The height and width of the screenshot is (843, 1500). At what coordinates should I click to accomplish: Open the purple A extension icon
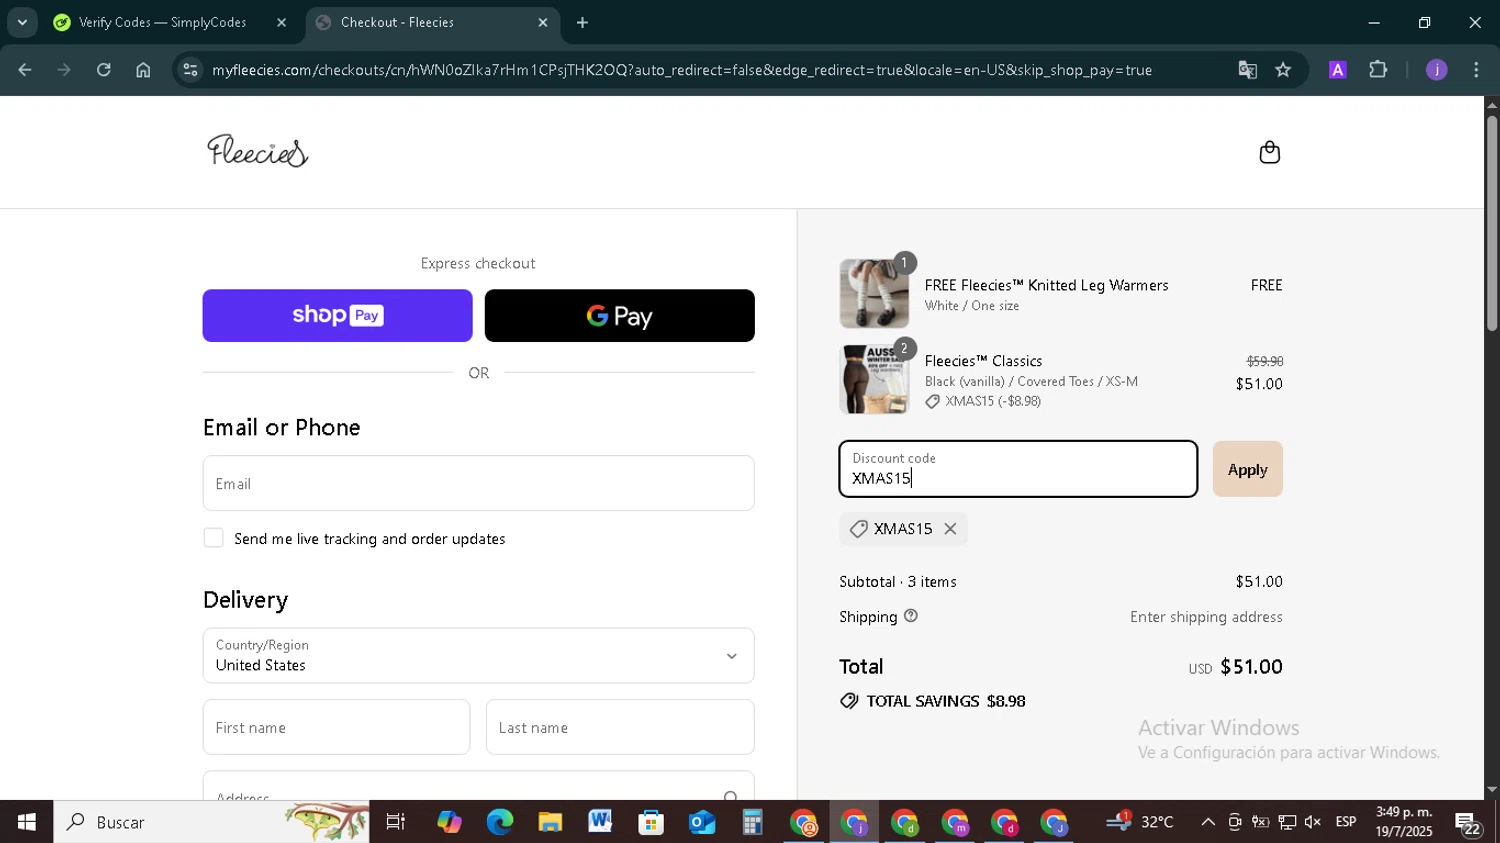pyautogui.click(x=1338, y=70)
